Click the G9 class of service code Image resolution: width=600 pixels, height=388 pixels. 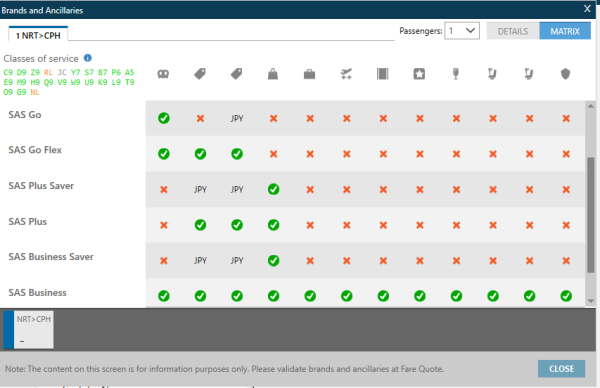(x=21, y=92)
